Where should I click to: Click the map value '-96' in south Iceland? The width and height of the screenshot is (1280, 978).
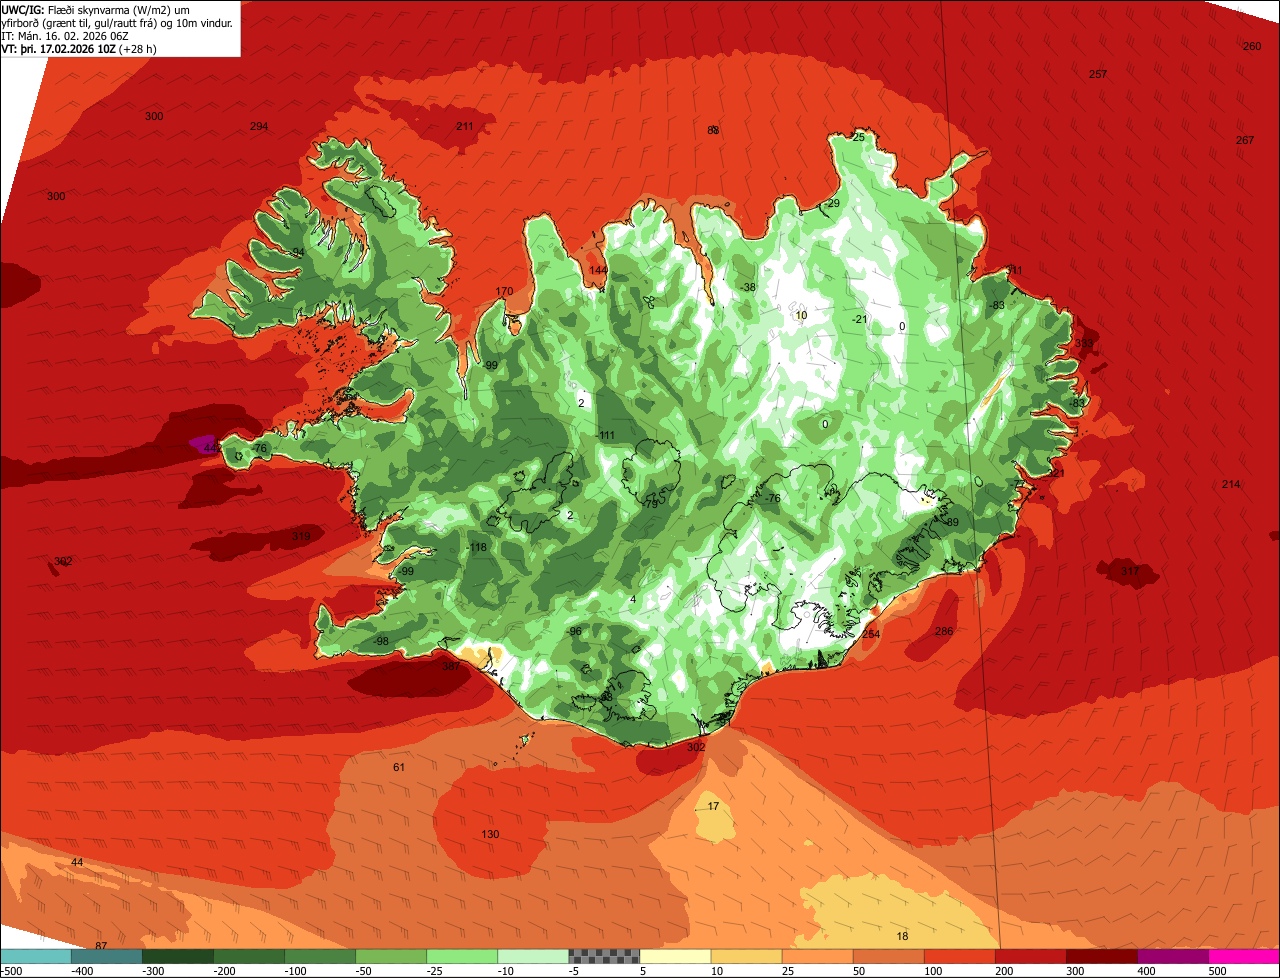click(574, 631)
